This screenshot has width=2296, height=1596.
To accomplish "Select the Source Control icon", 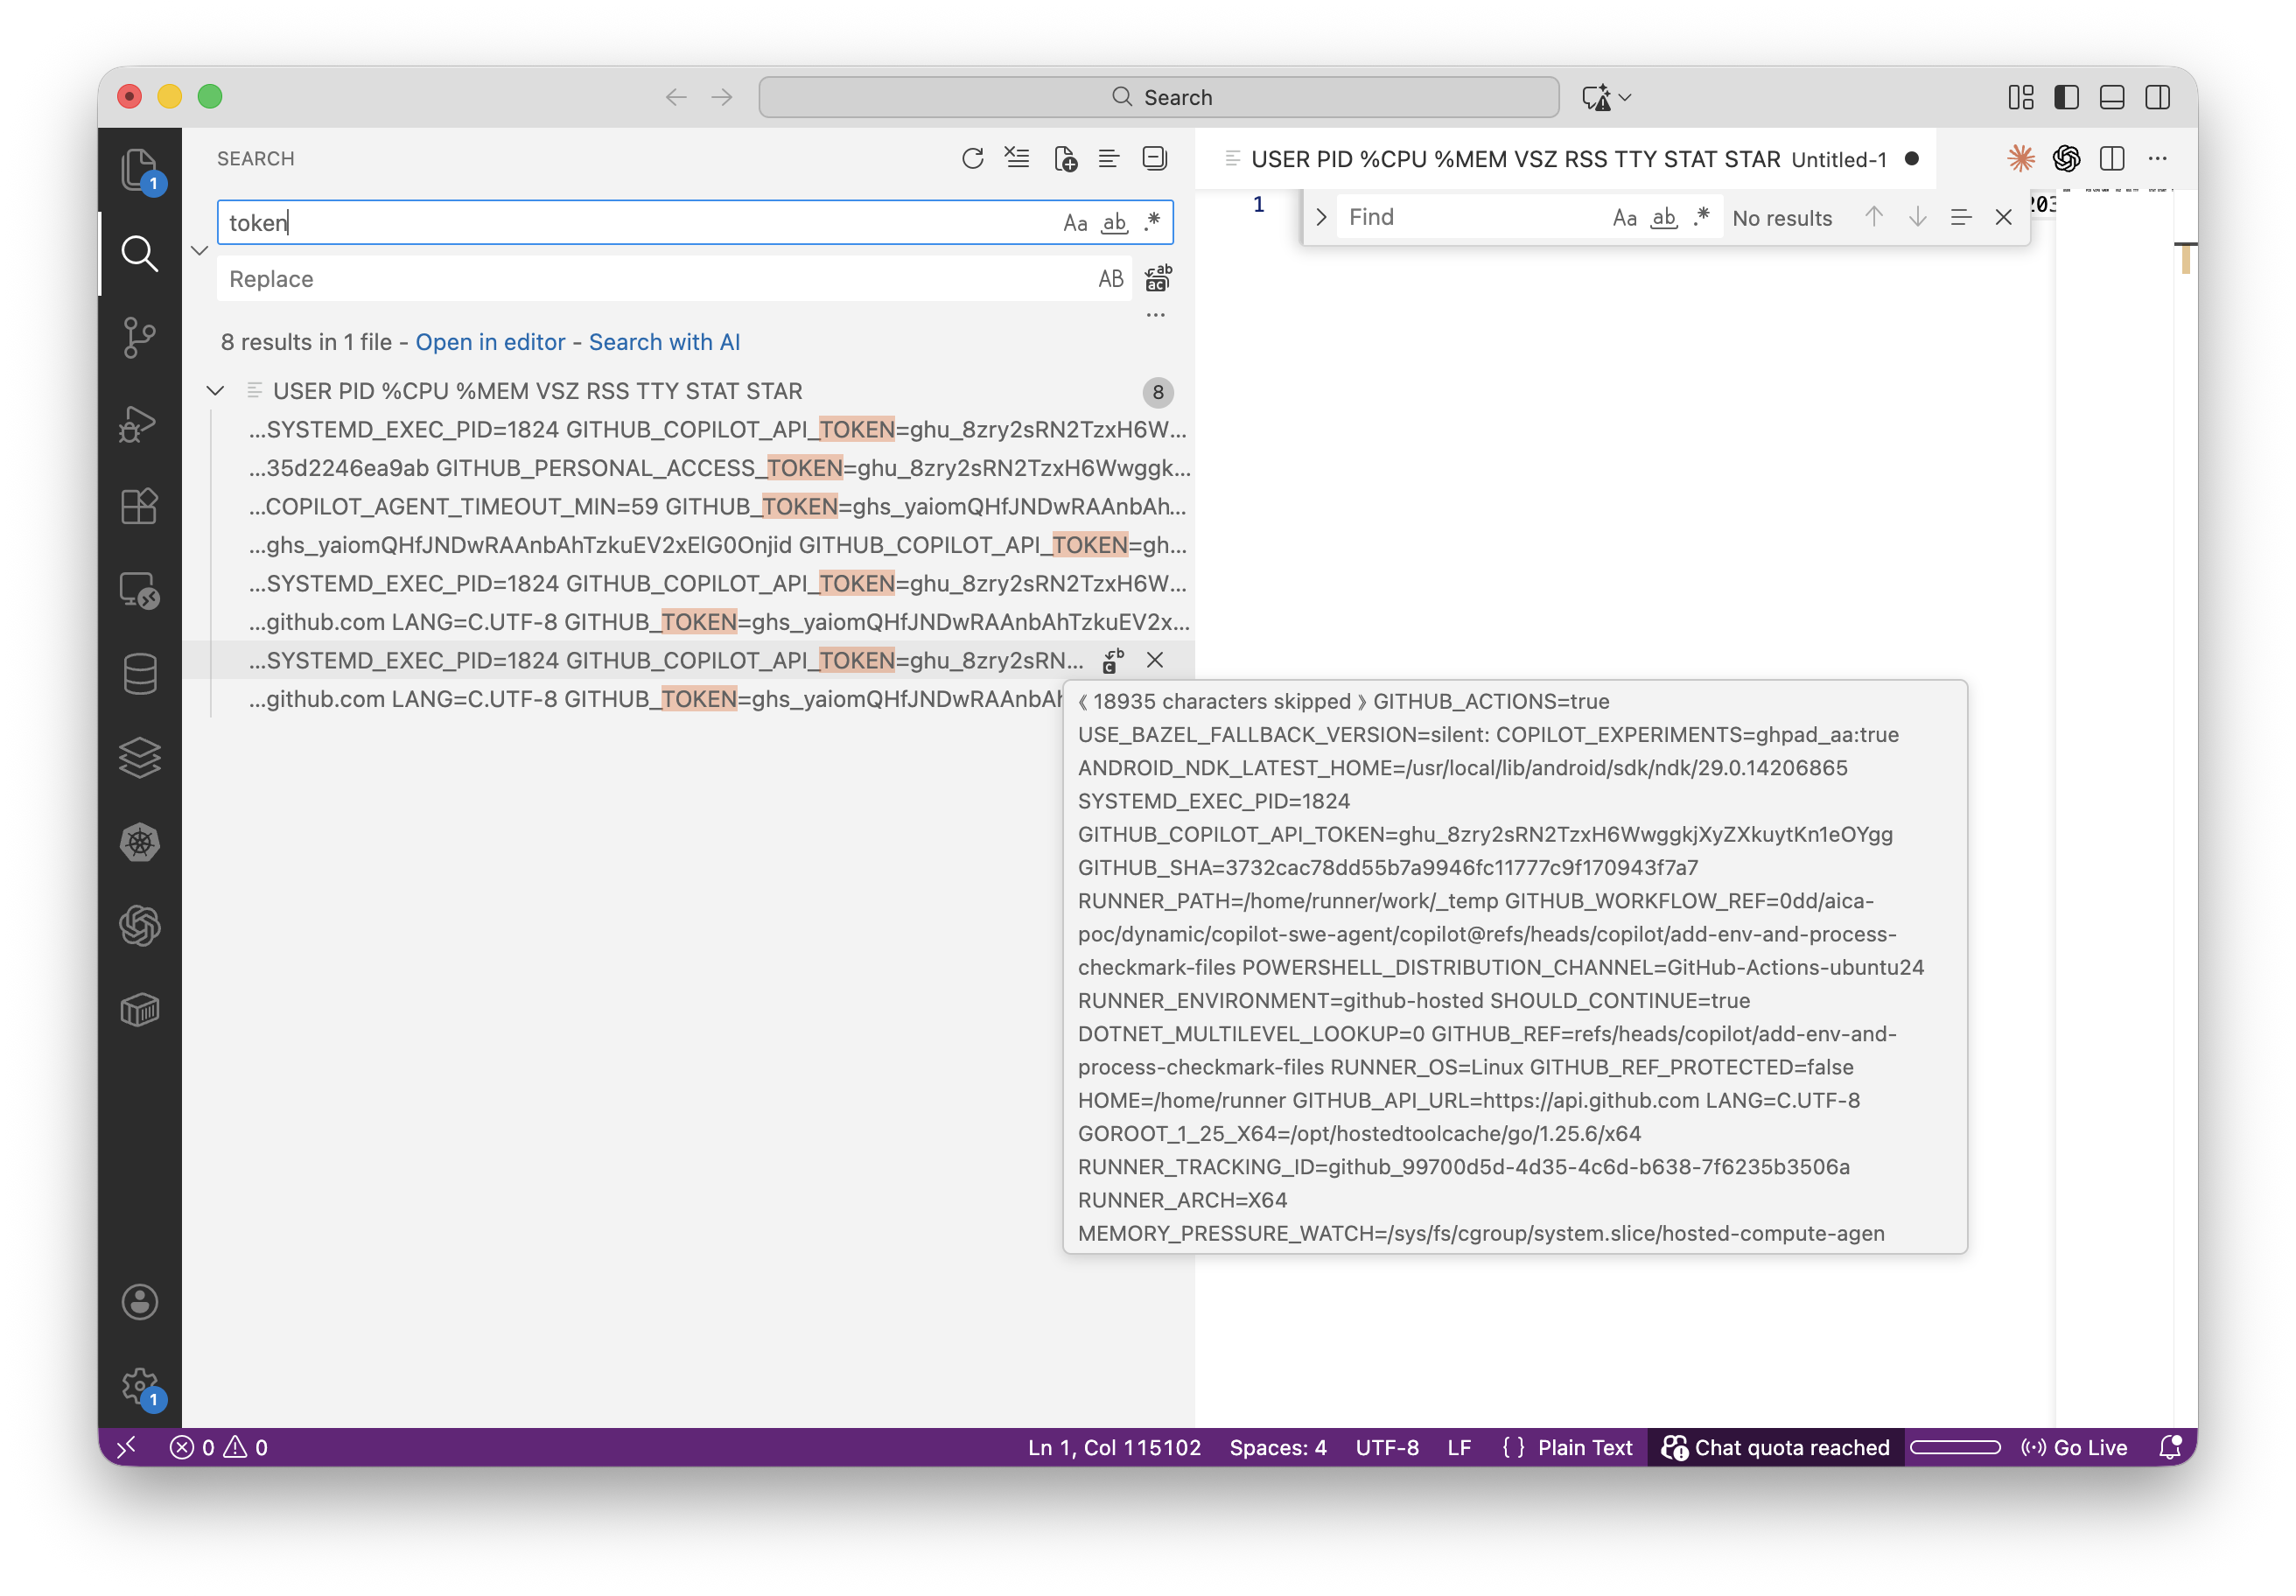I will pyautogui.click(x=140, y=338).
